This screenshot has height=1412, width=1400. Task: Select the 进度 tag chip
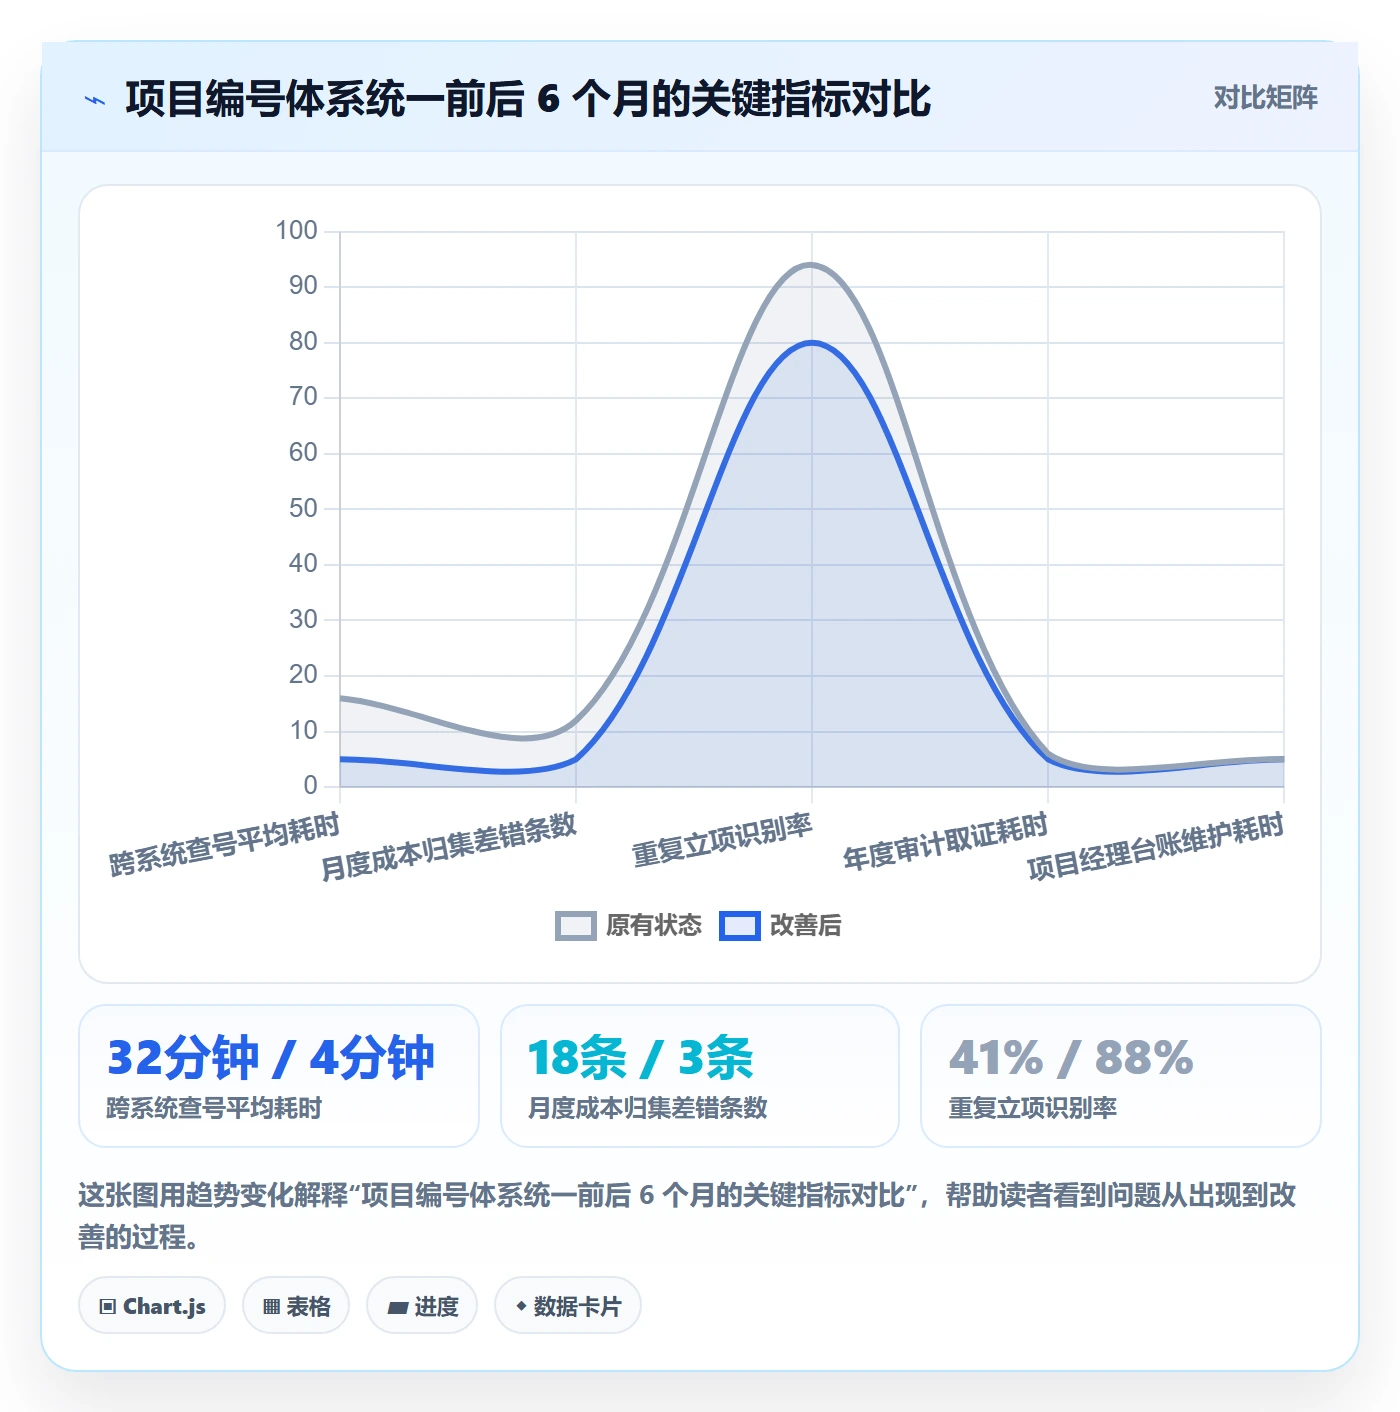tap(422, 1306)
